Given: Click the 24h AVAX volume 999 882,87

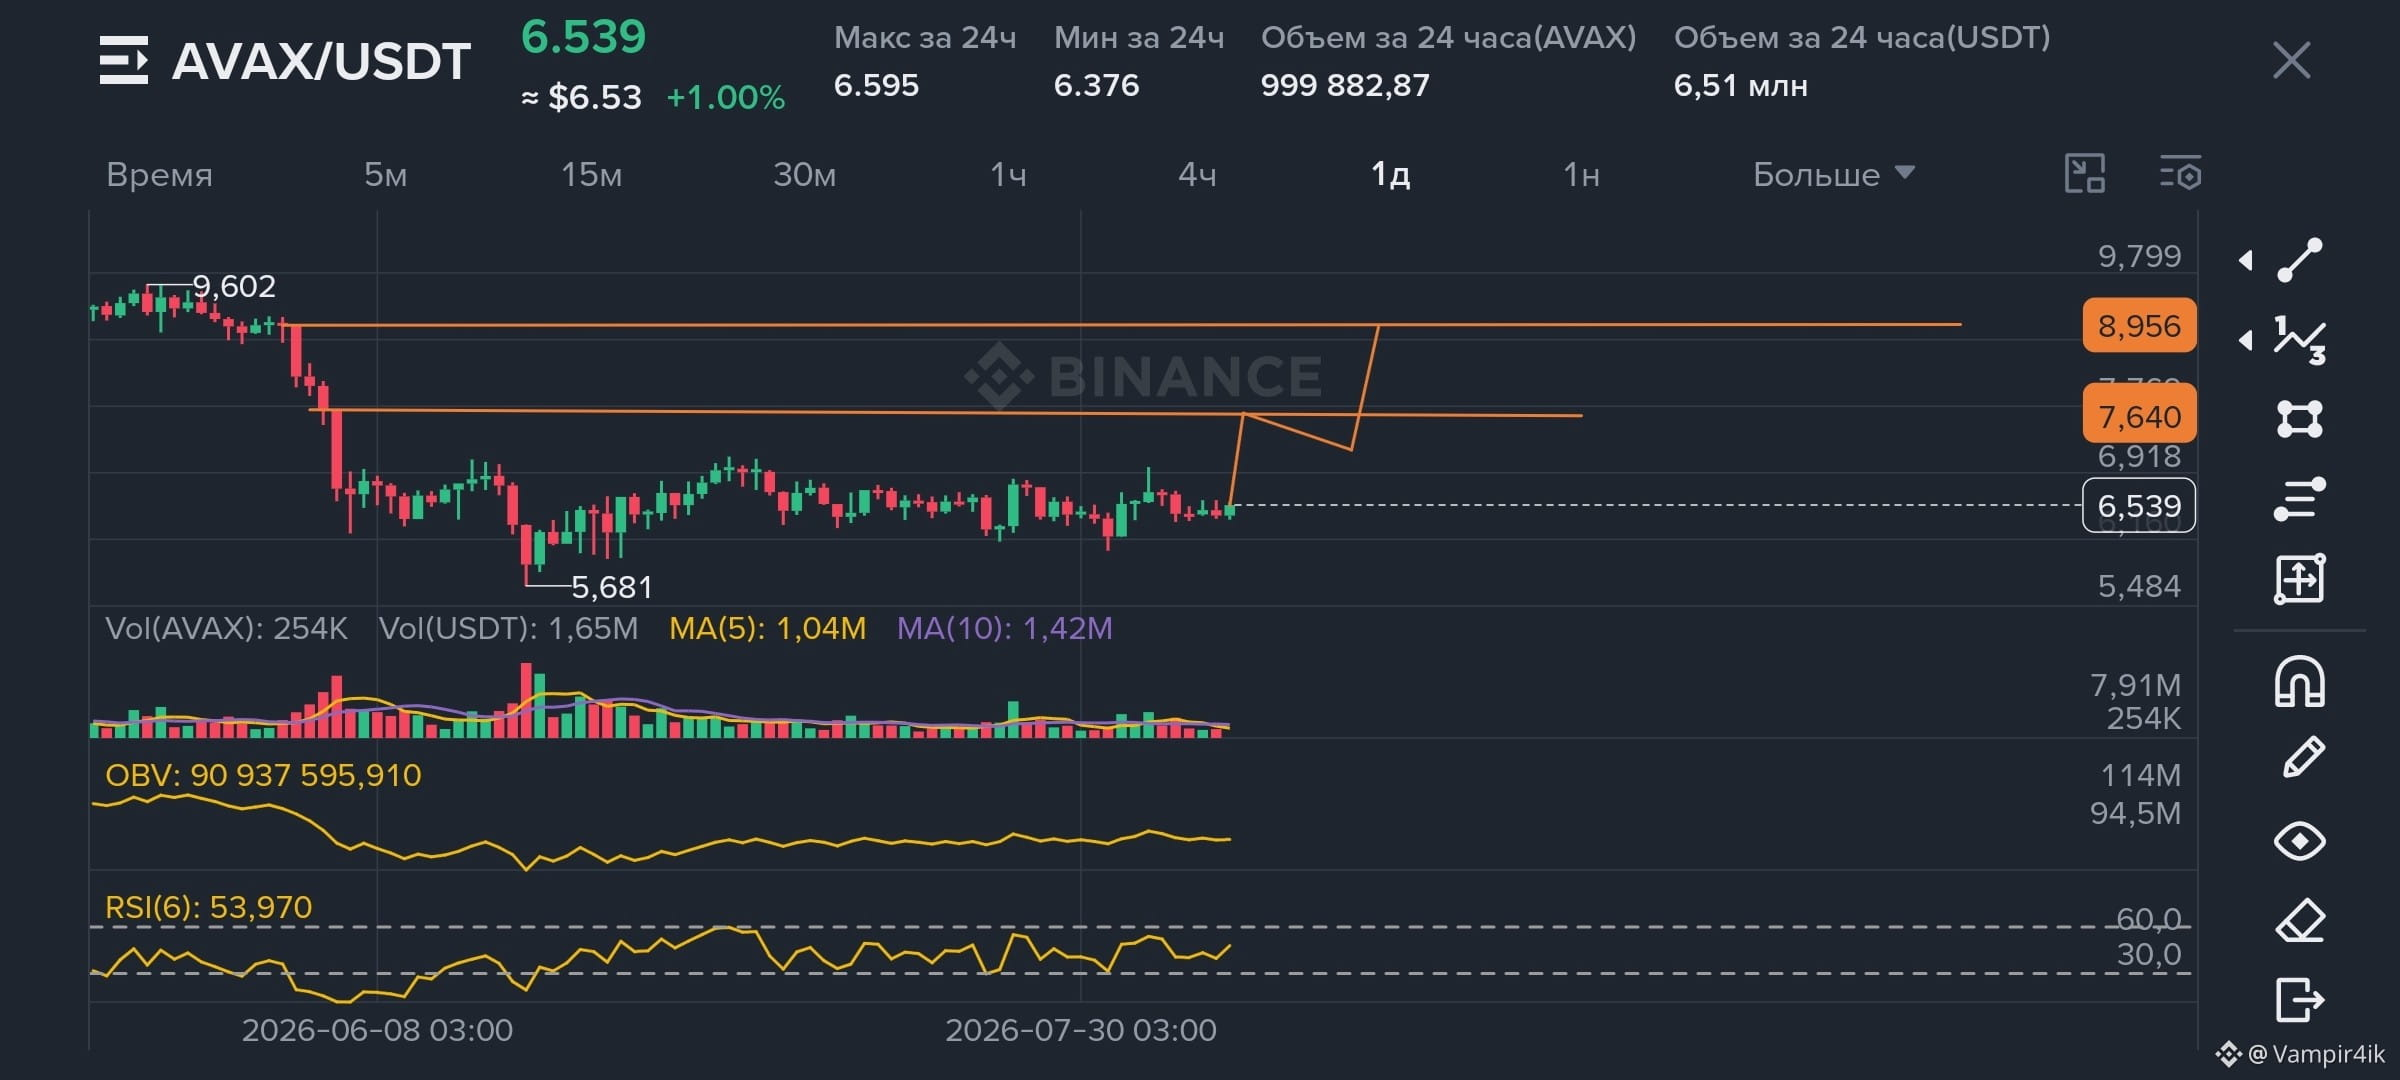Looking at the screenshot, I should [x=1345, y=85].
